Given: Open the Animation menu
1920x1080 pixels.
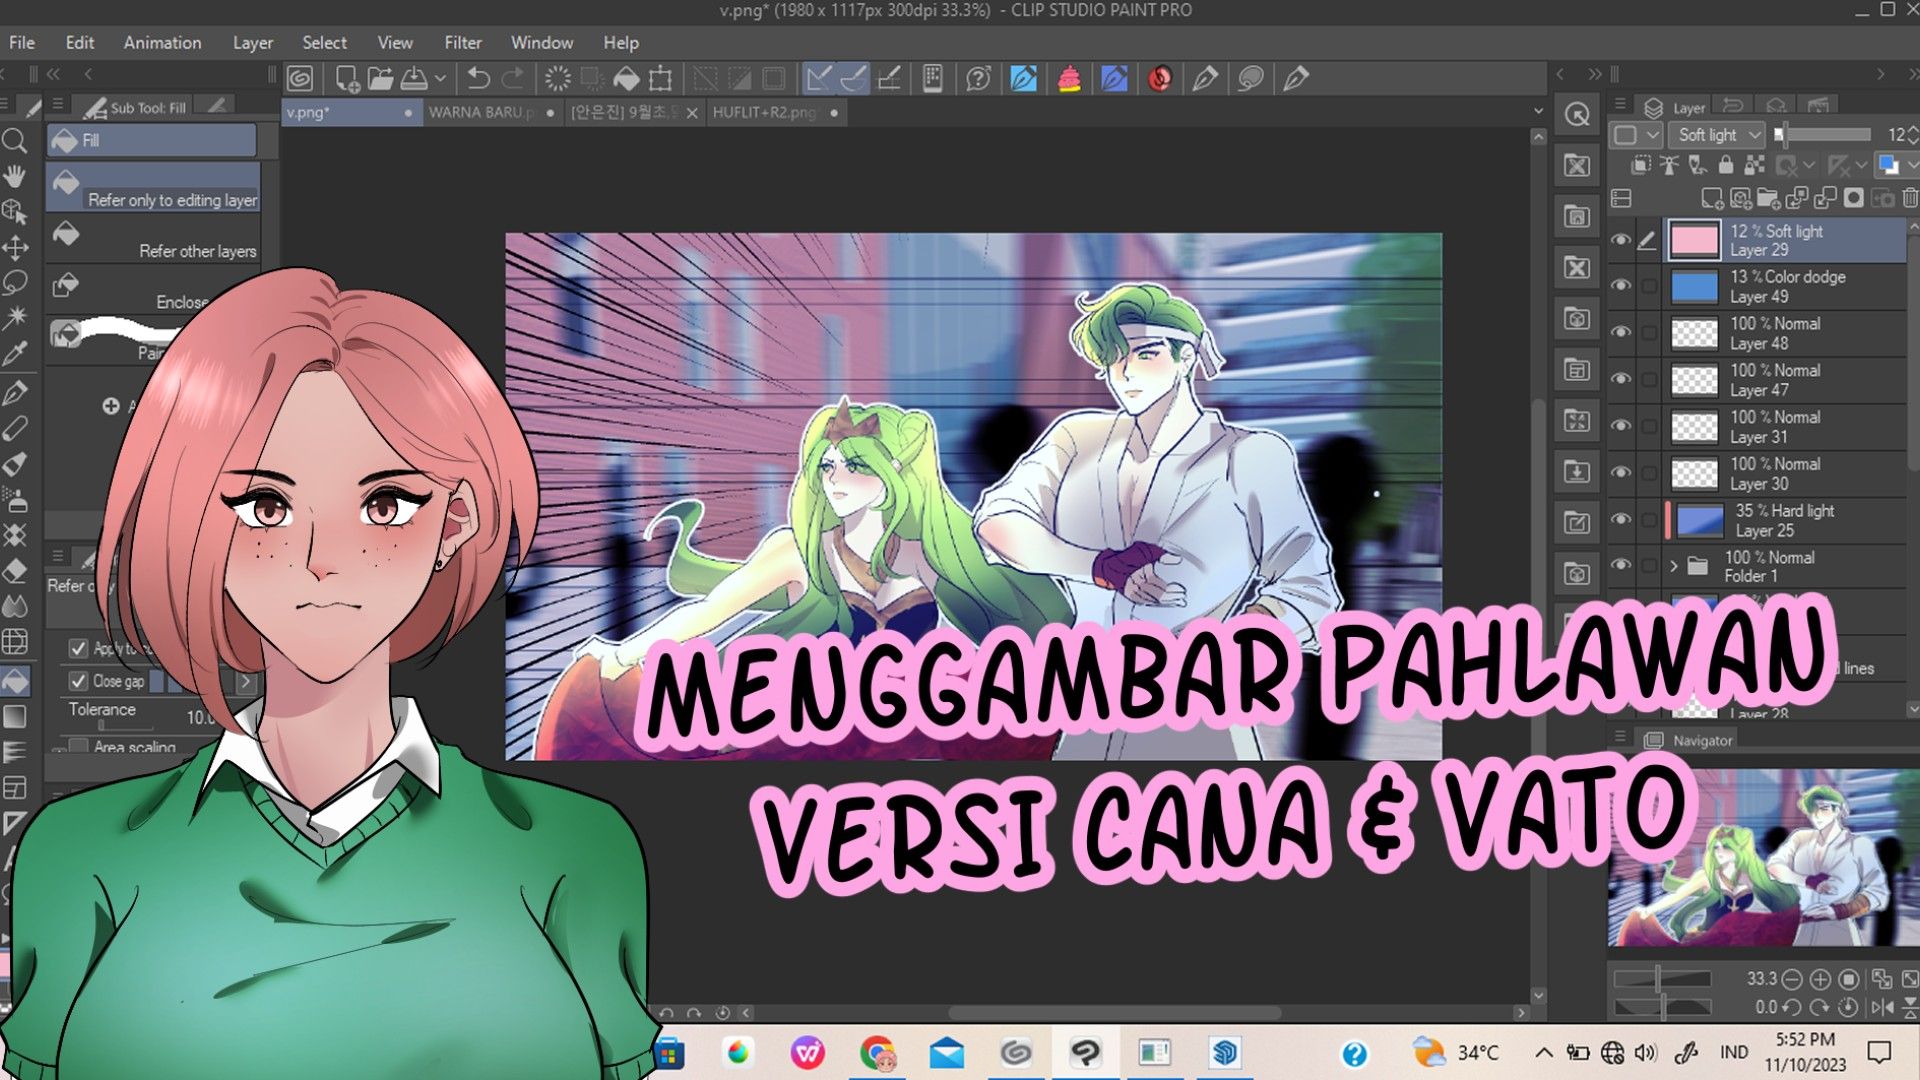Looking at the screenshot, I should click(162, 42).
